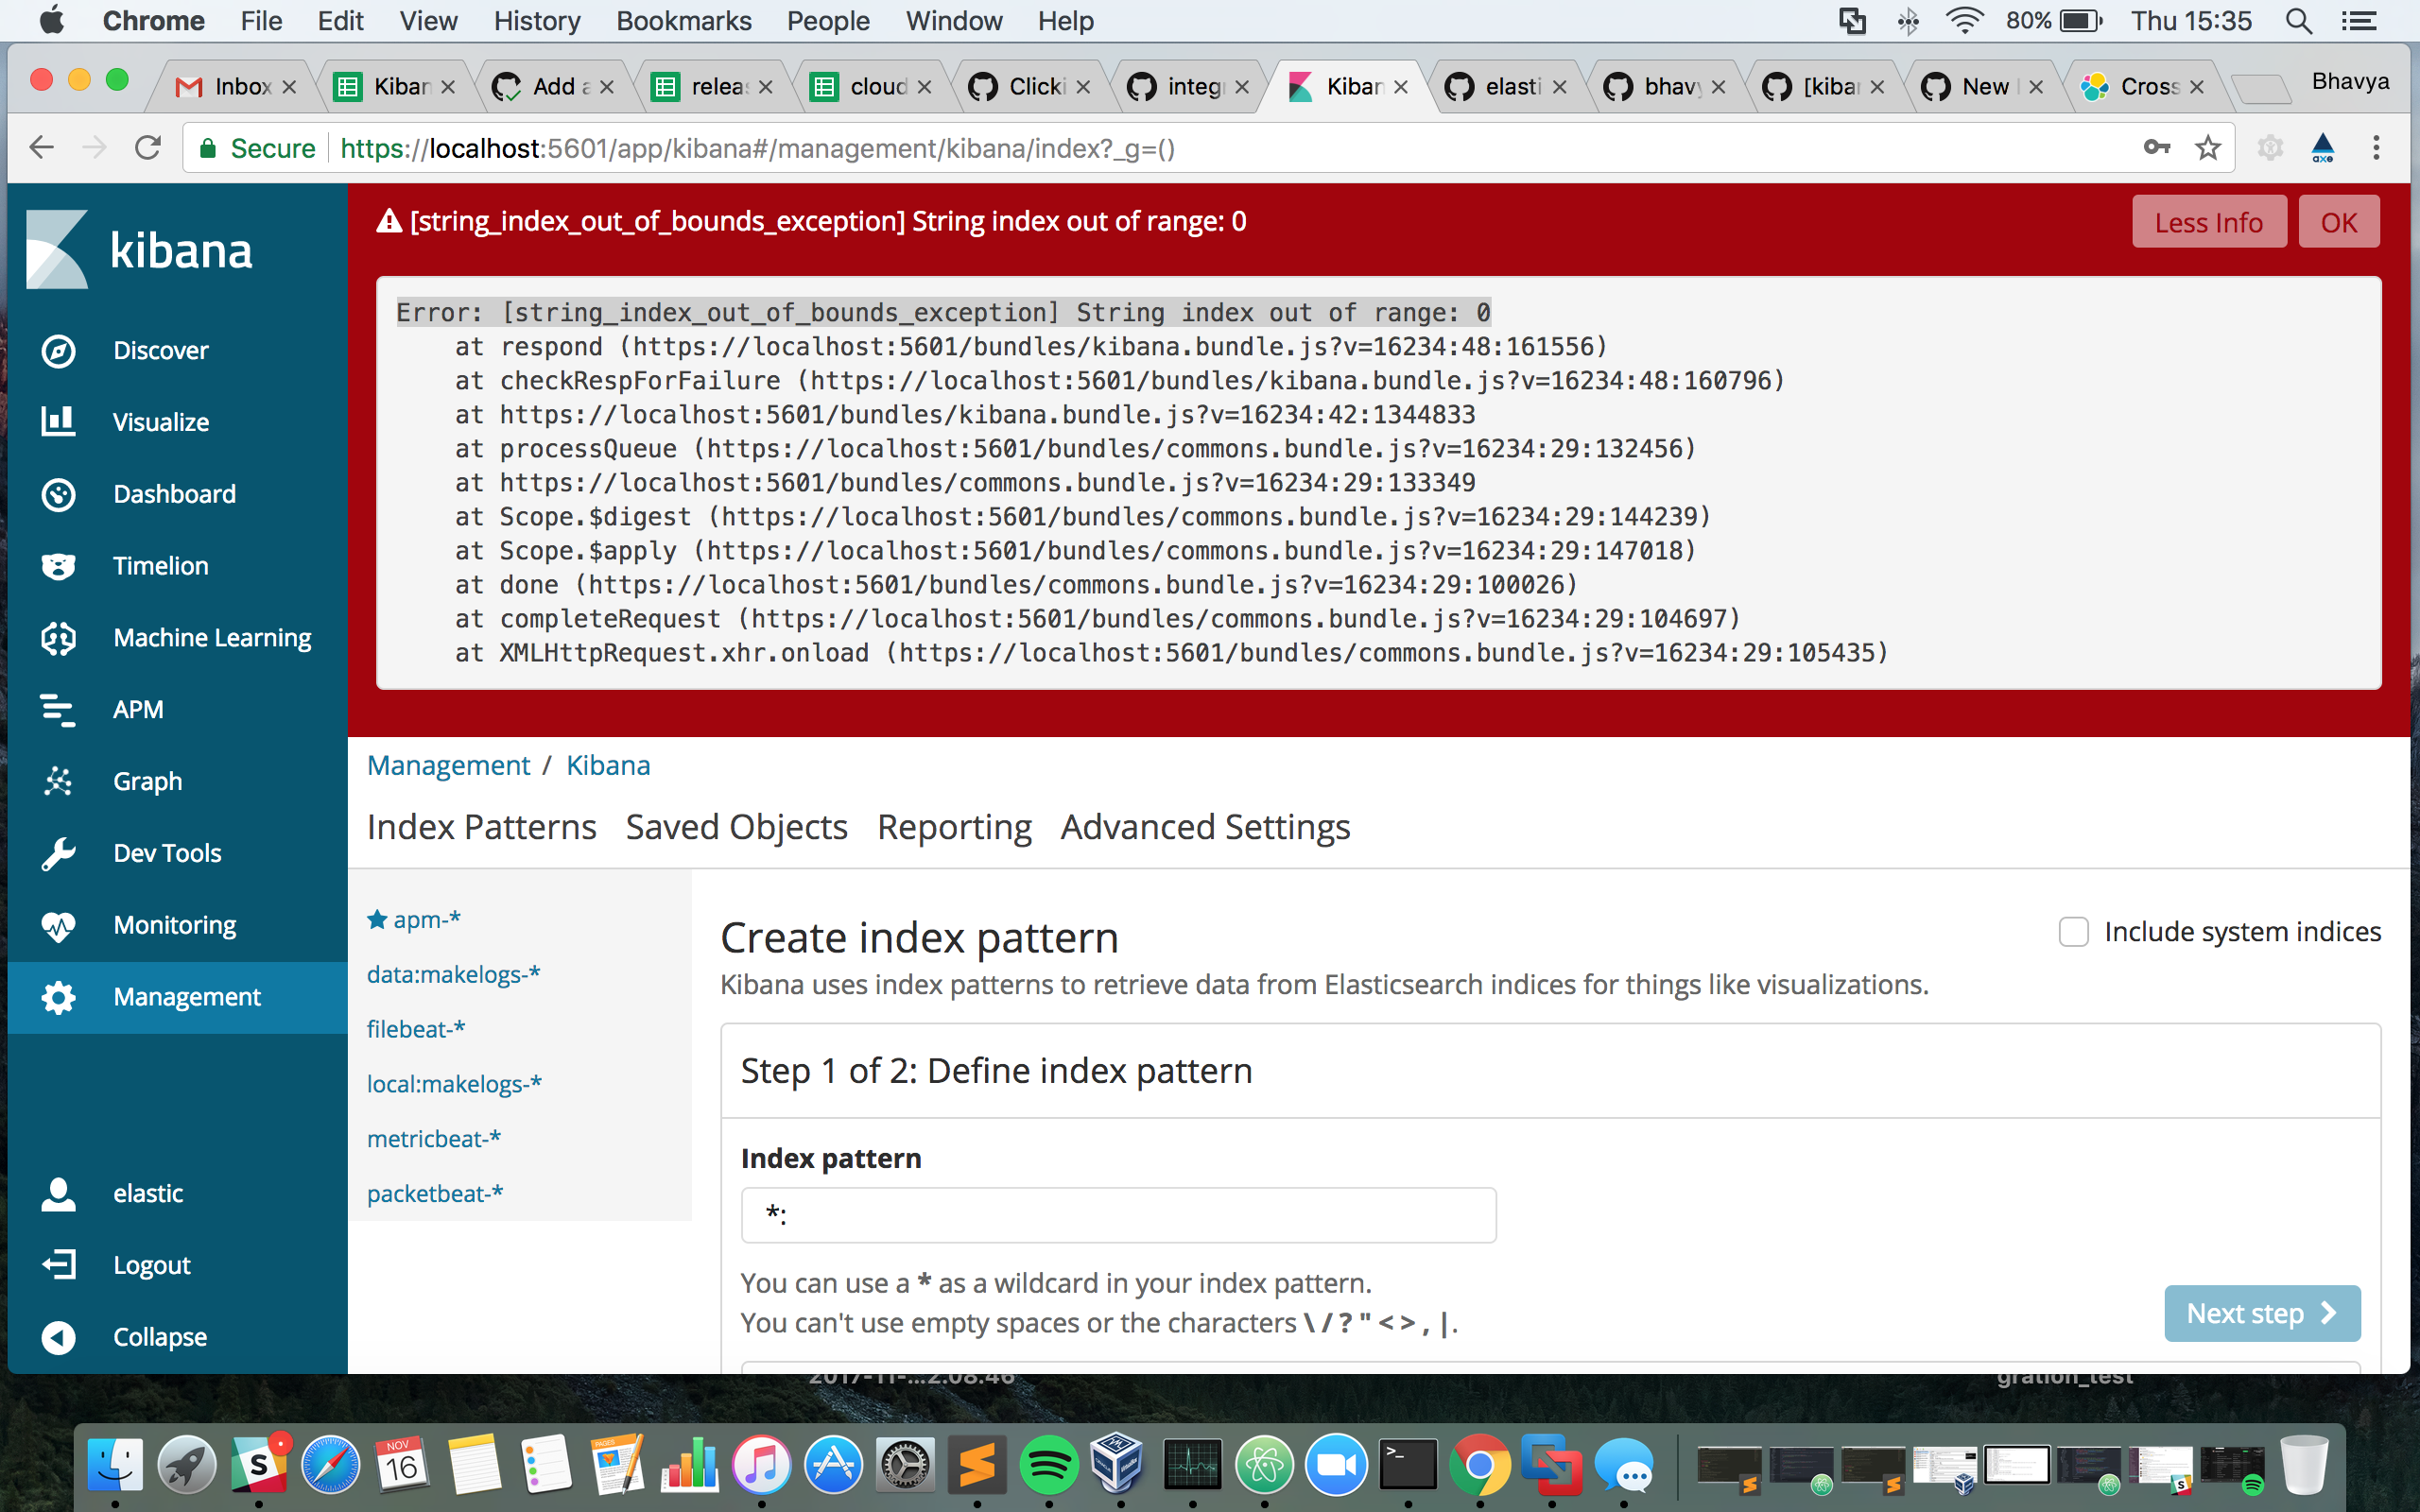This screenshot has width=2420, height=1512.
Task: Collapse error details with Less Info
Action: 2209,221
